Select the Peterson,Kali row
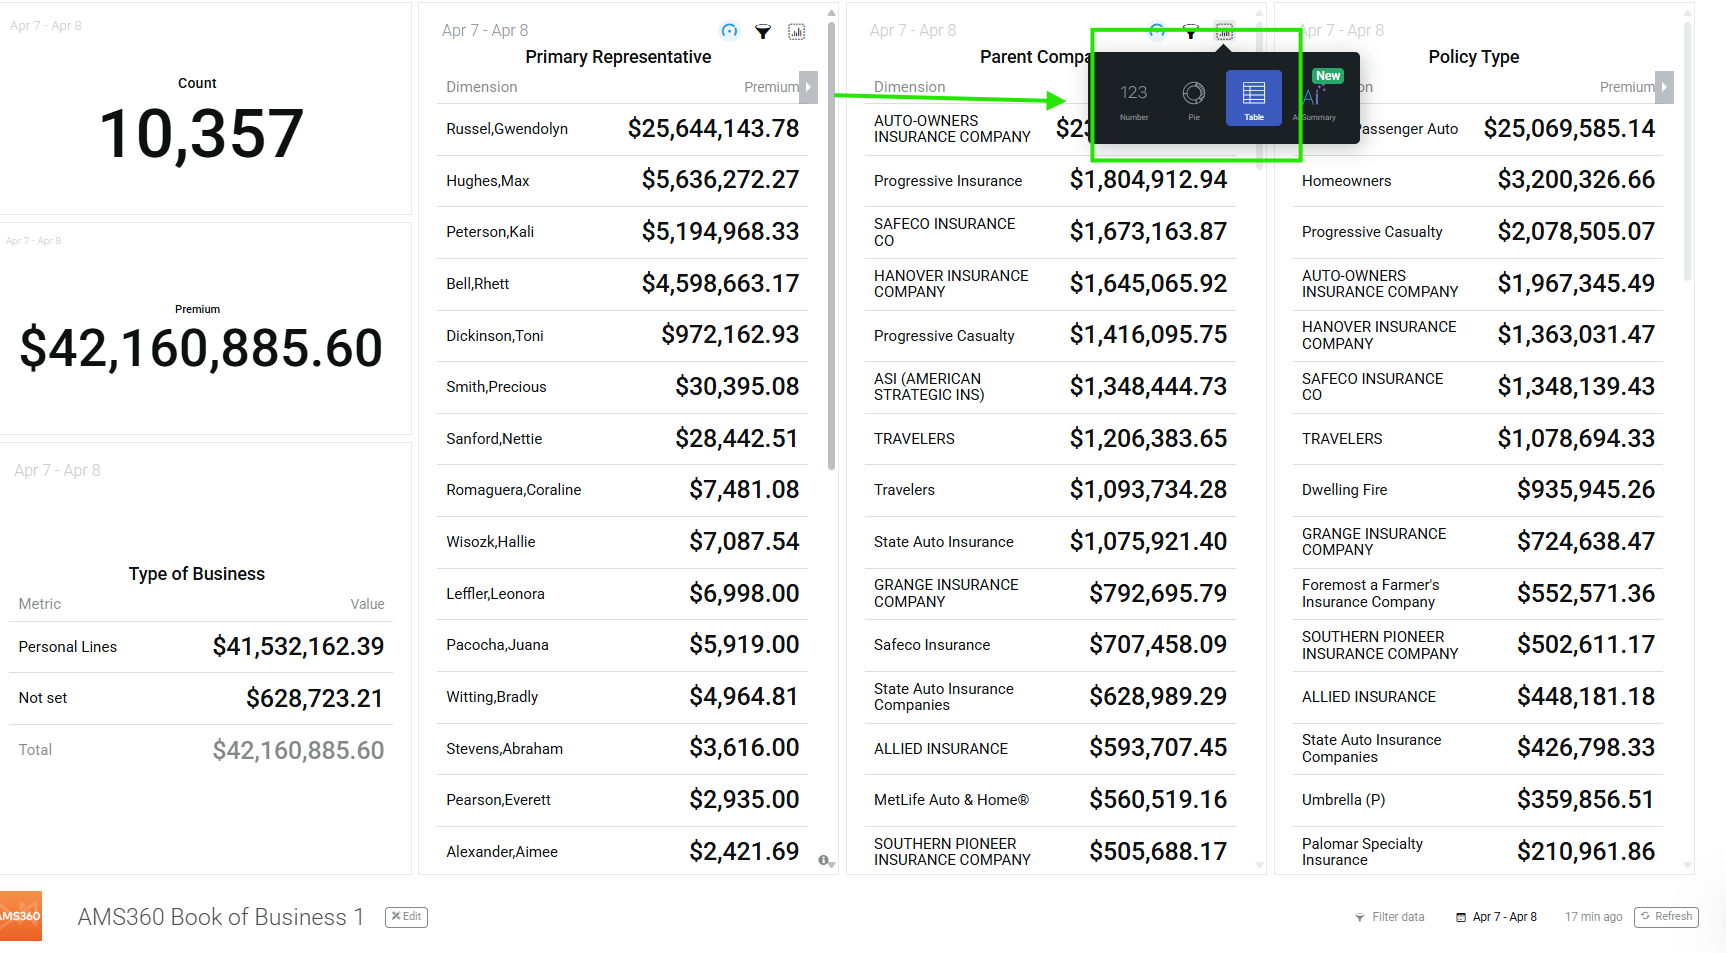Screen dimensions: 1726x953 [622, 232]
